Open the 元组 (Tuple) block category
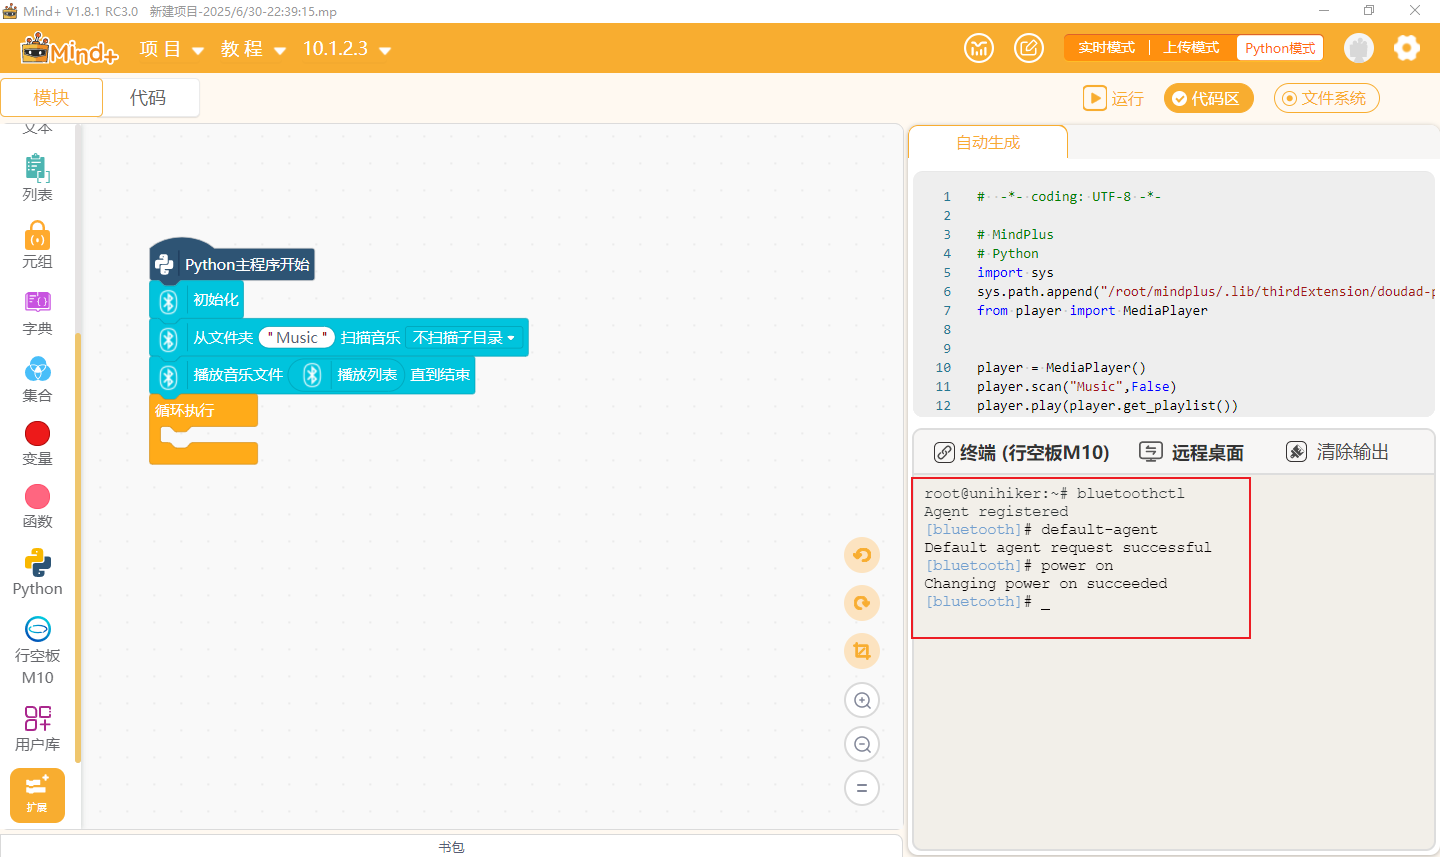1440x857 pixels. click(37, 245)
